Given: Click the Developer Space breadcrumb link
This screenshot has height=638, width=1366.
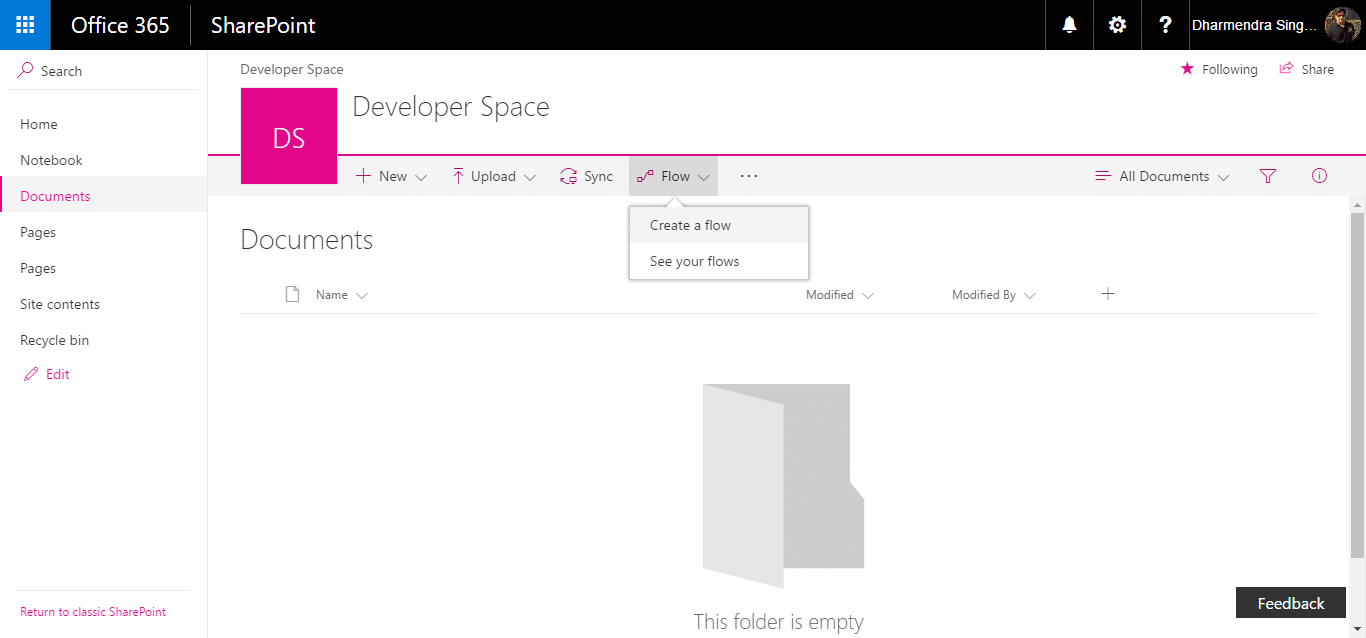Looking at the screenshot, I should point(292,69).
